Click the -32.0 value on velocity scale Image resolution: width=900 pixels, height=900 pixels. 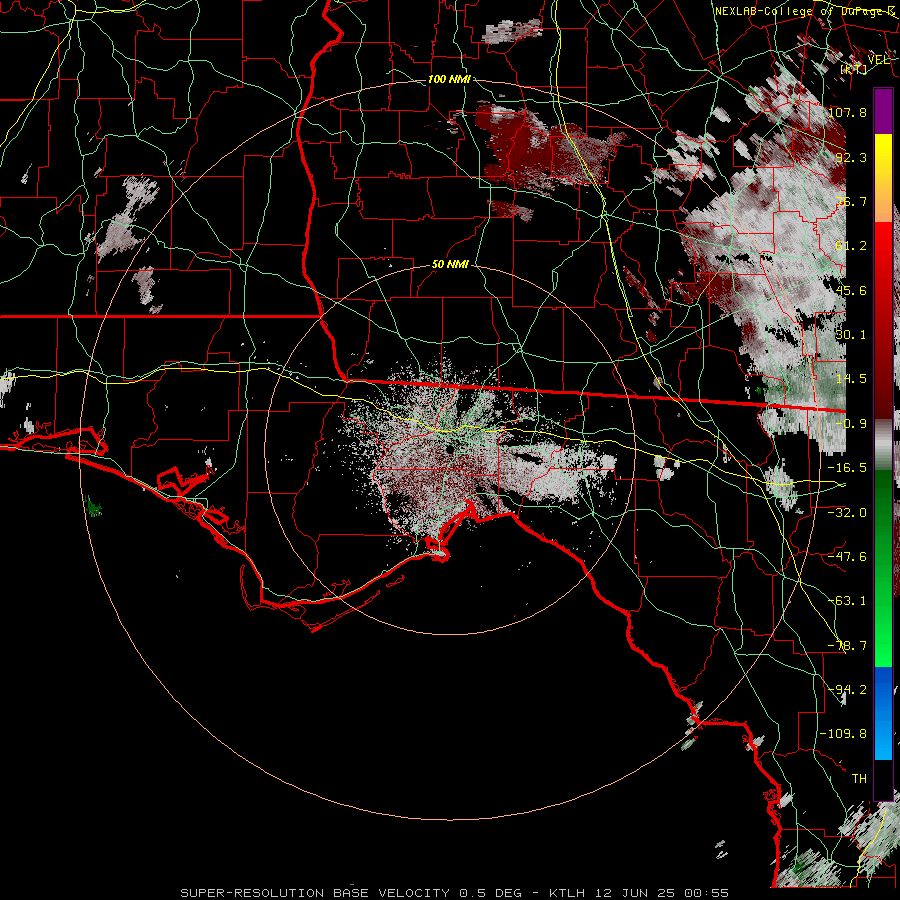click(x=847, y=512)
